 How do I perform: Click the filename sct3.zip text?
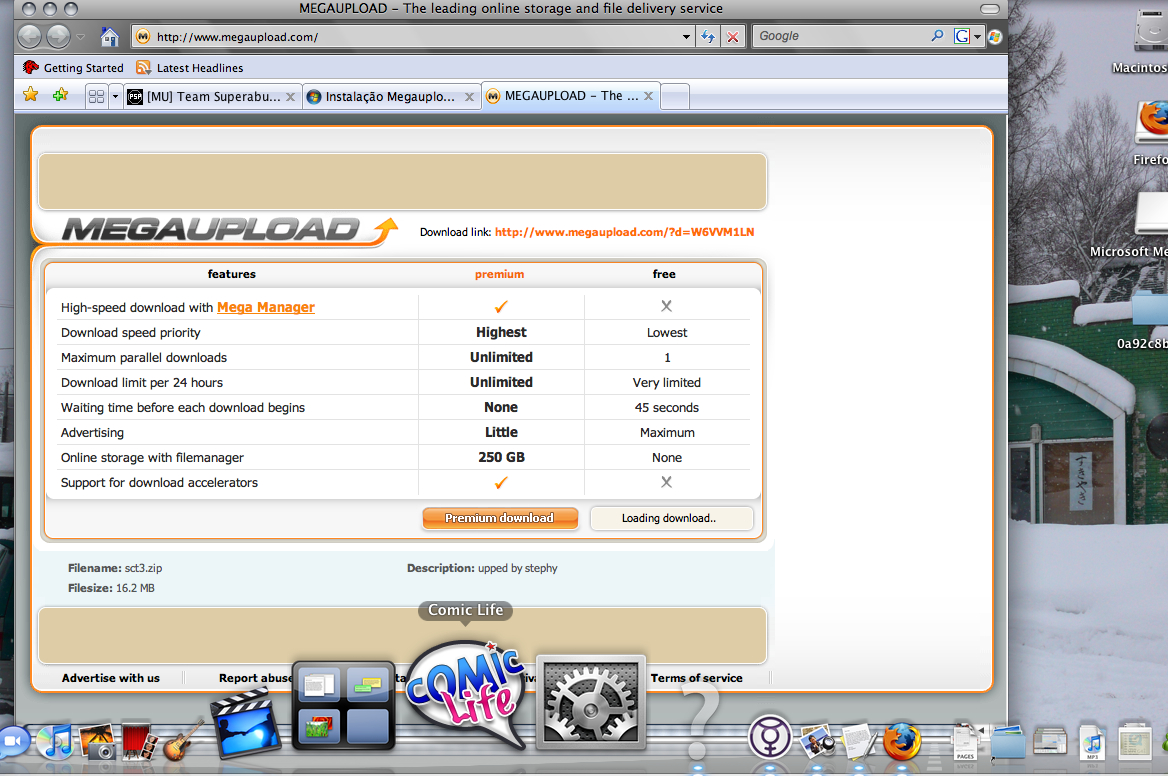coord(143,568)
